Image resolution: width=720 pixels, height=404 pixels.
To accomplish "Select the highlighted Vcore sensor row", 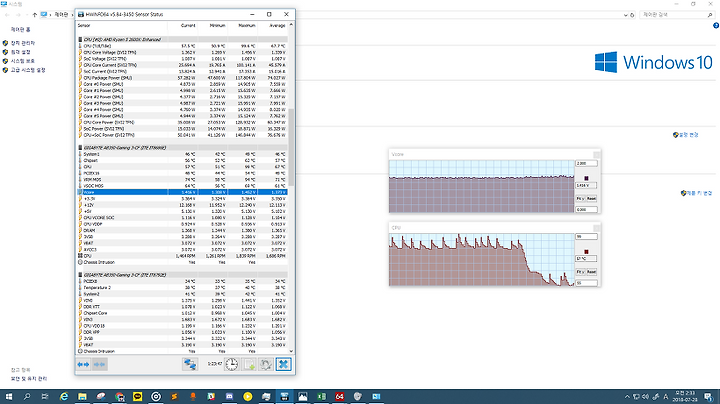I will coord(182,192).
